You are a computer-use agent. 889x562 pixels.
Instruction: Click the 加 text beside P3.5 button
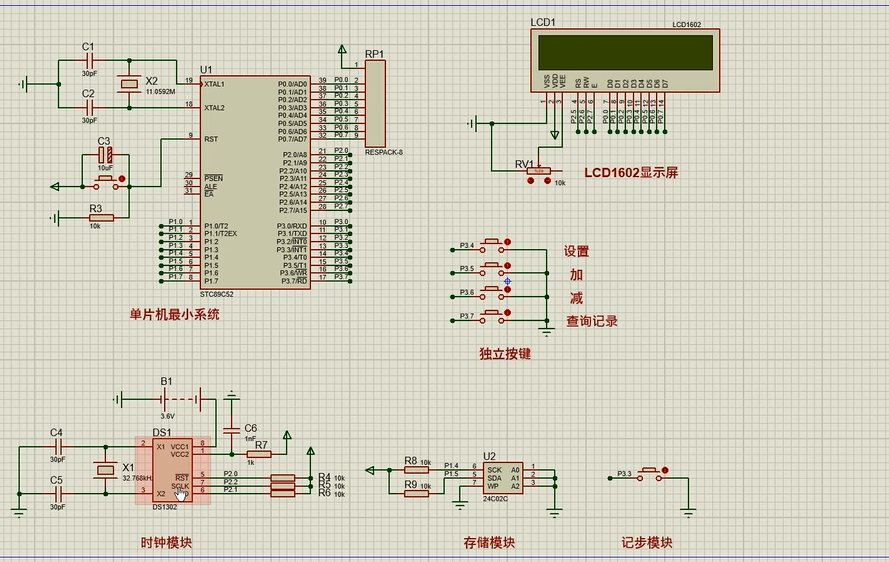tap(577, 274)
